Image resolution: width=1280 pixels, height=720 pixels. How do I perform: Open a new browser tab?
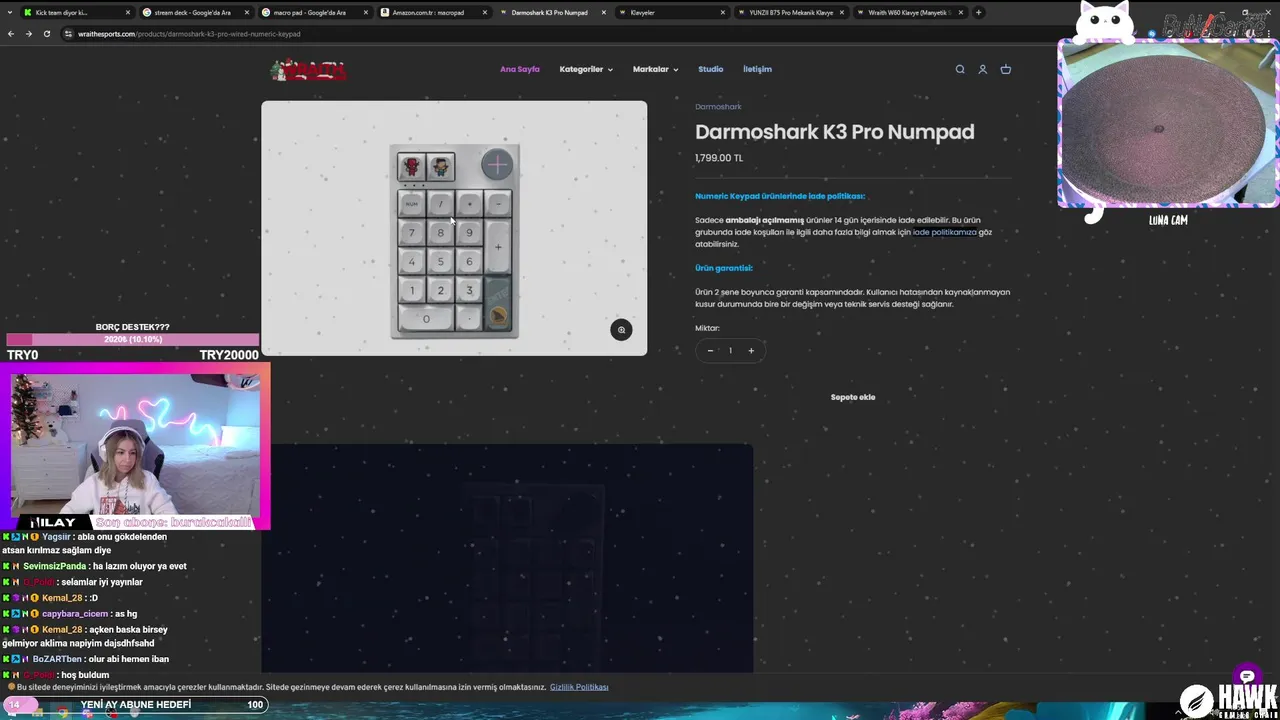pos(978,12)
